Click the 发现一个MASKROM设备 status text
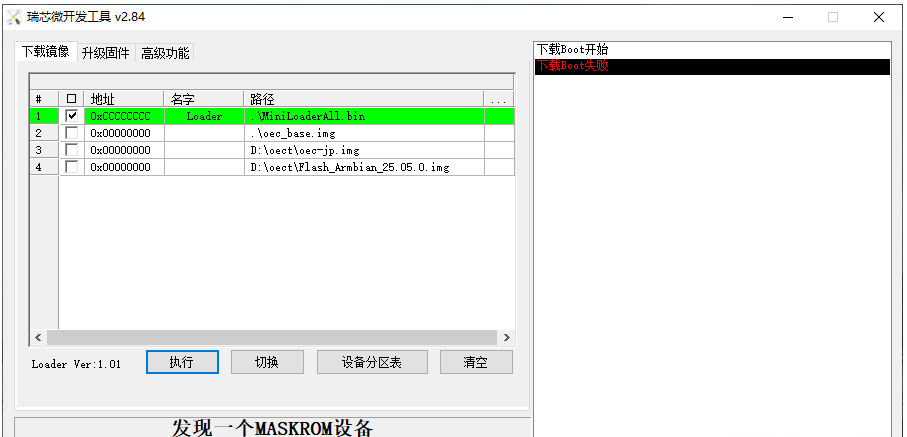 coord(272,428)
